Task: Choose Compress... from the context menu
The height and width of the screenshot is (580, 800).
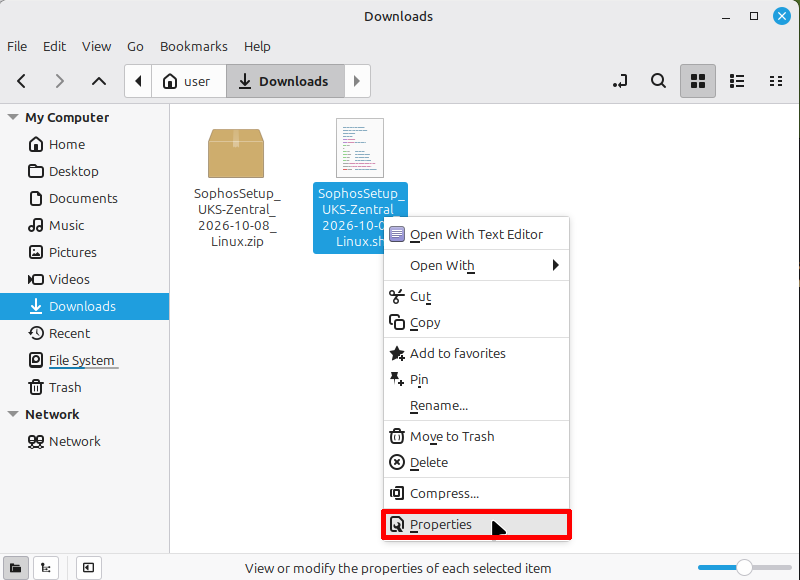Action: pyautogui.click(x=476, y=494)
